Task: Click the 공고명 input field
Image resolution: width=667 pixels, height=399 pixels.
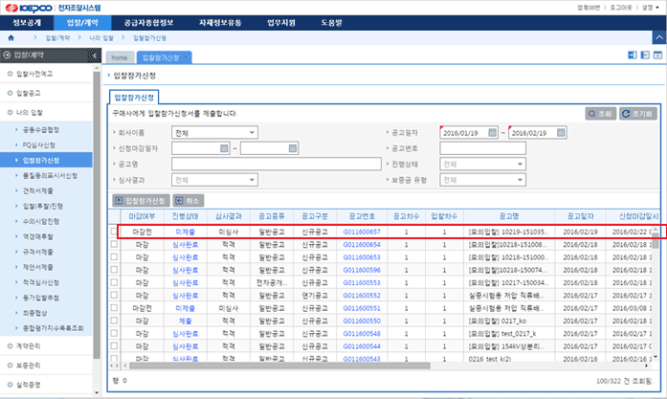Action: 276,164
